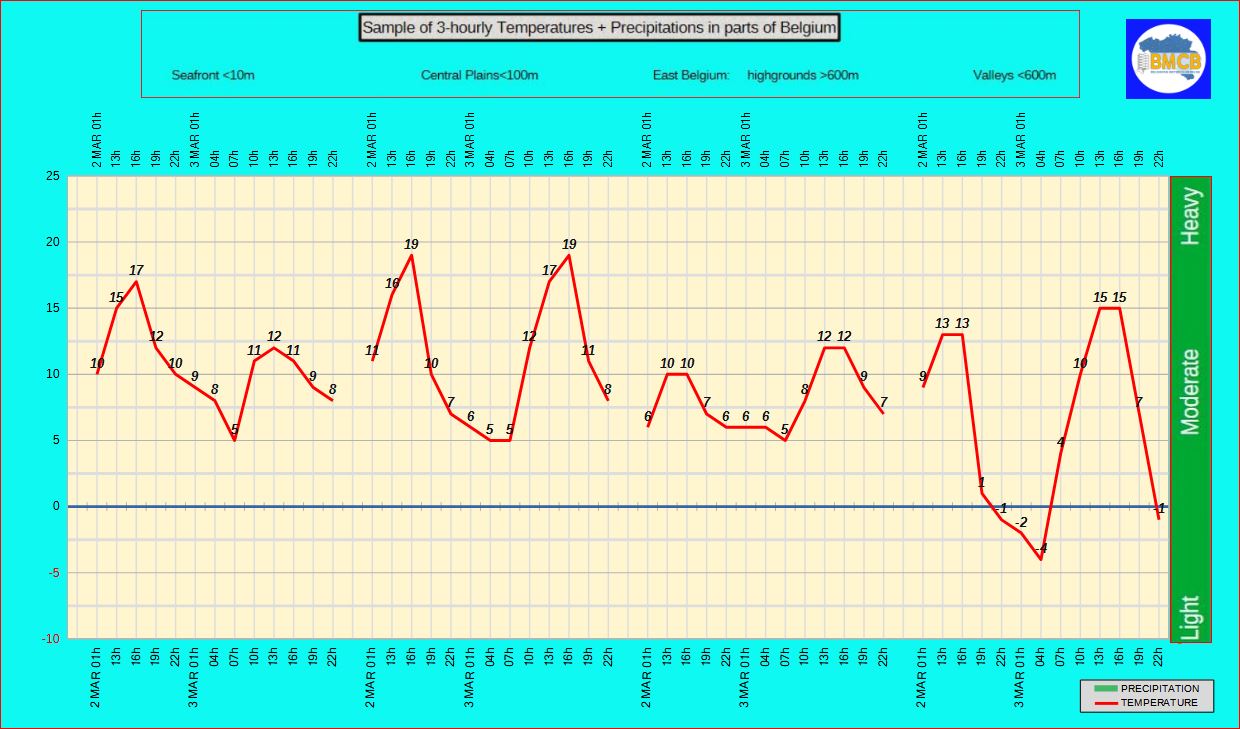
Task: Select the -4 temperature data label
Action: (1040, 548)
